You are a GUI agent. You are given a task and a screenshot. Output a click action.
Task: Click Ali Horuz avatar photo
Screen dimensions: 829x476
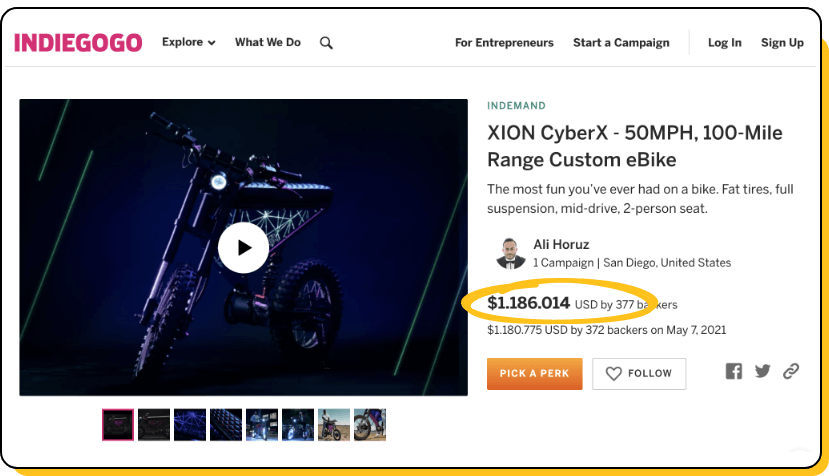pyautogui.click(x=511, y=253)
